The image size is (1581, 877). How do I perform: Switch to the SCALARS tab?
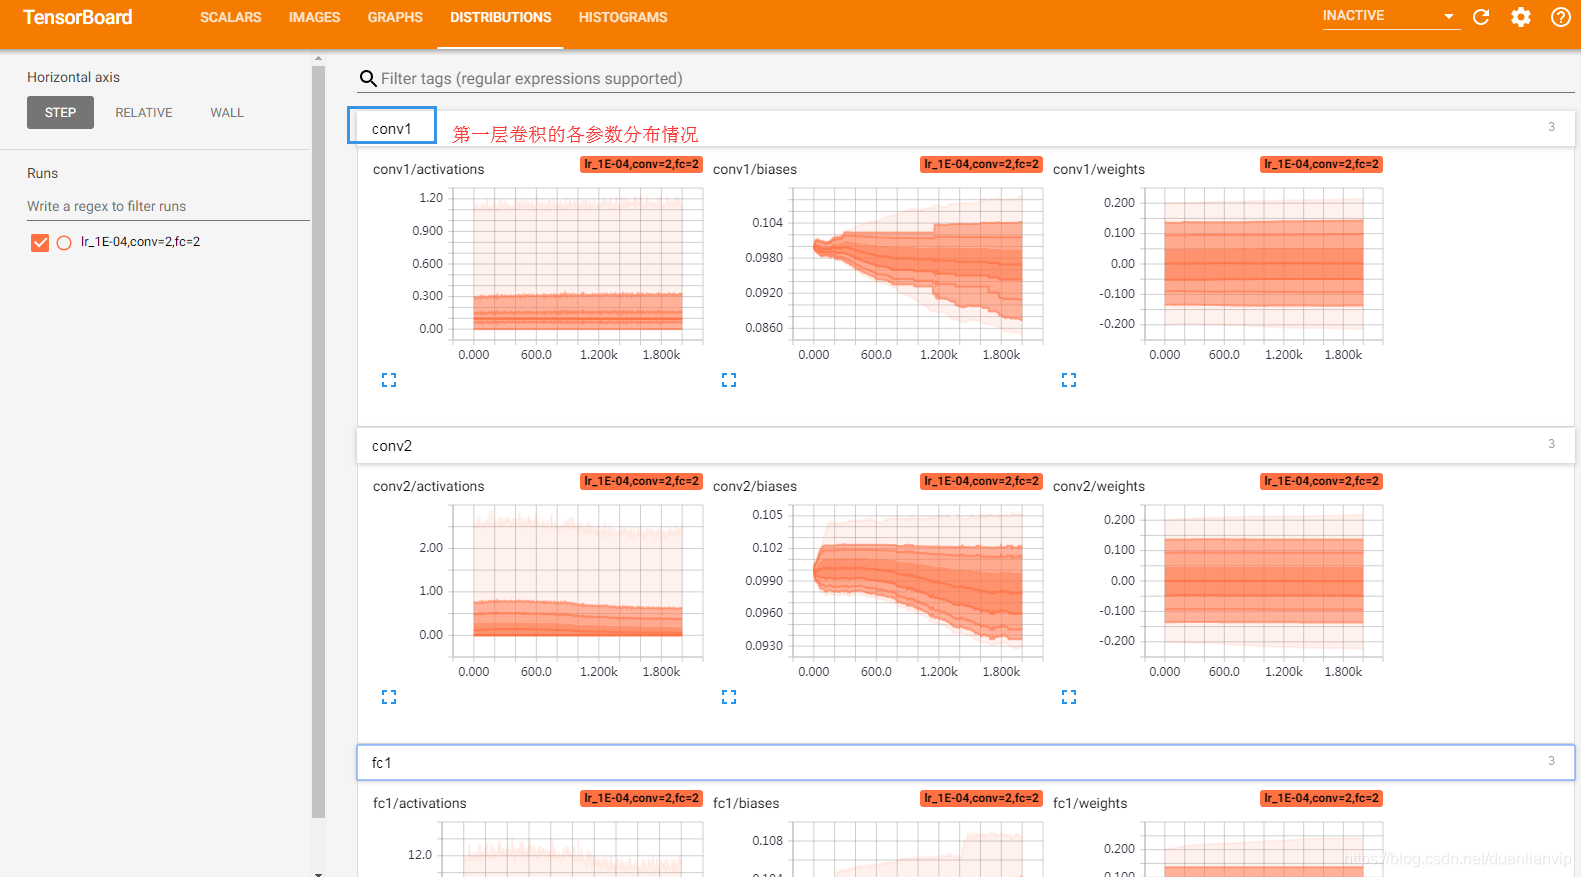[x=231, y=18]
